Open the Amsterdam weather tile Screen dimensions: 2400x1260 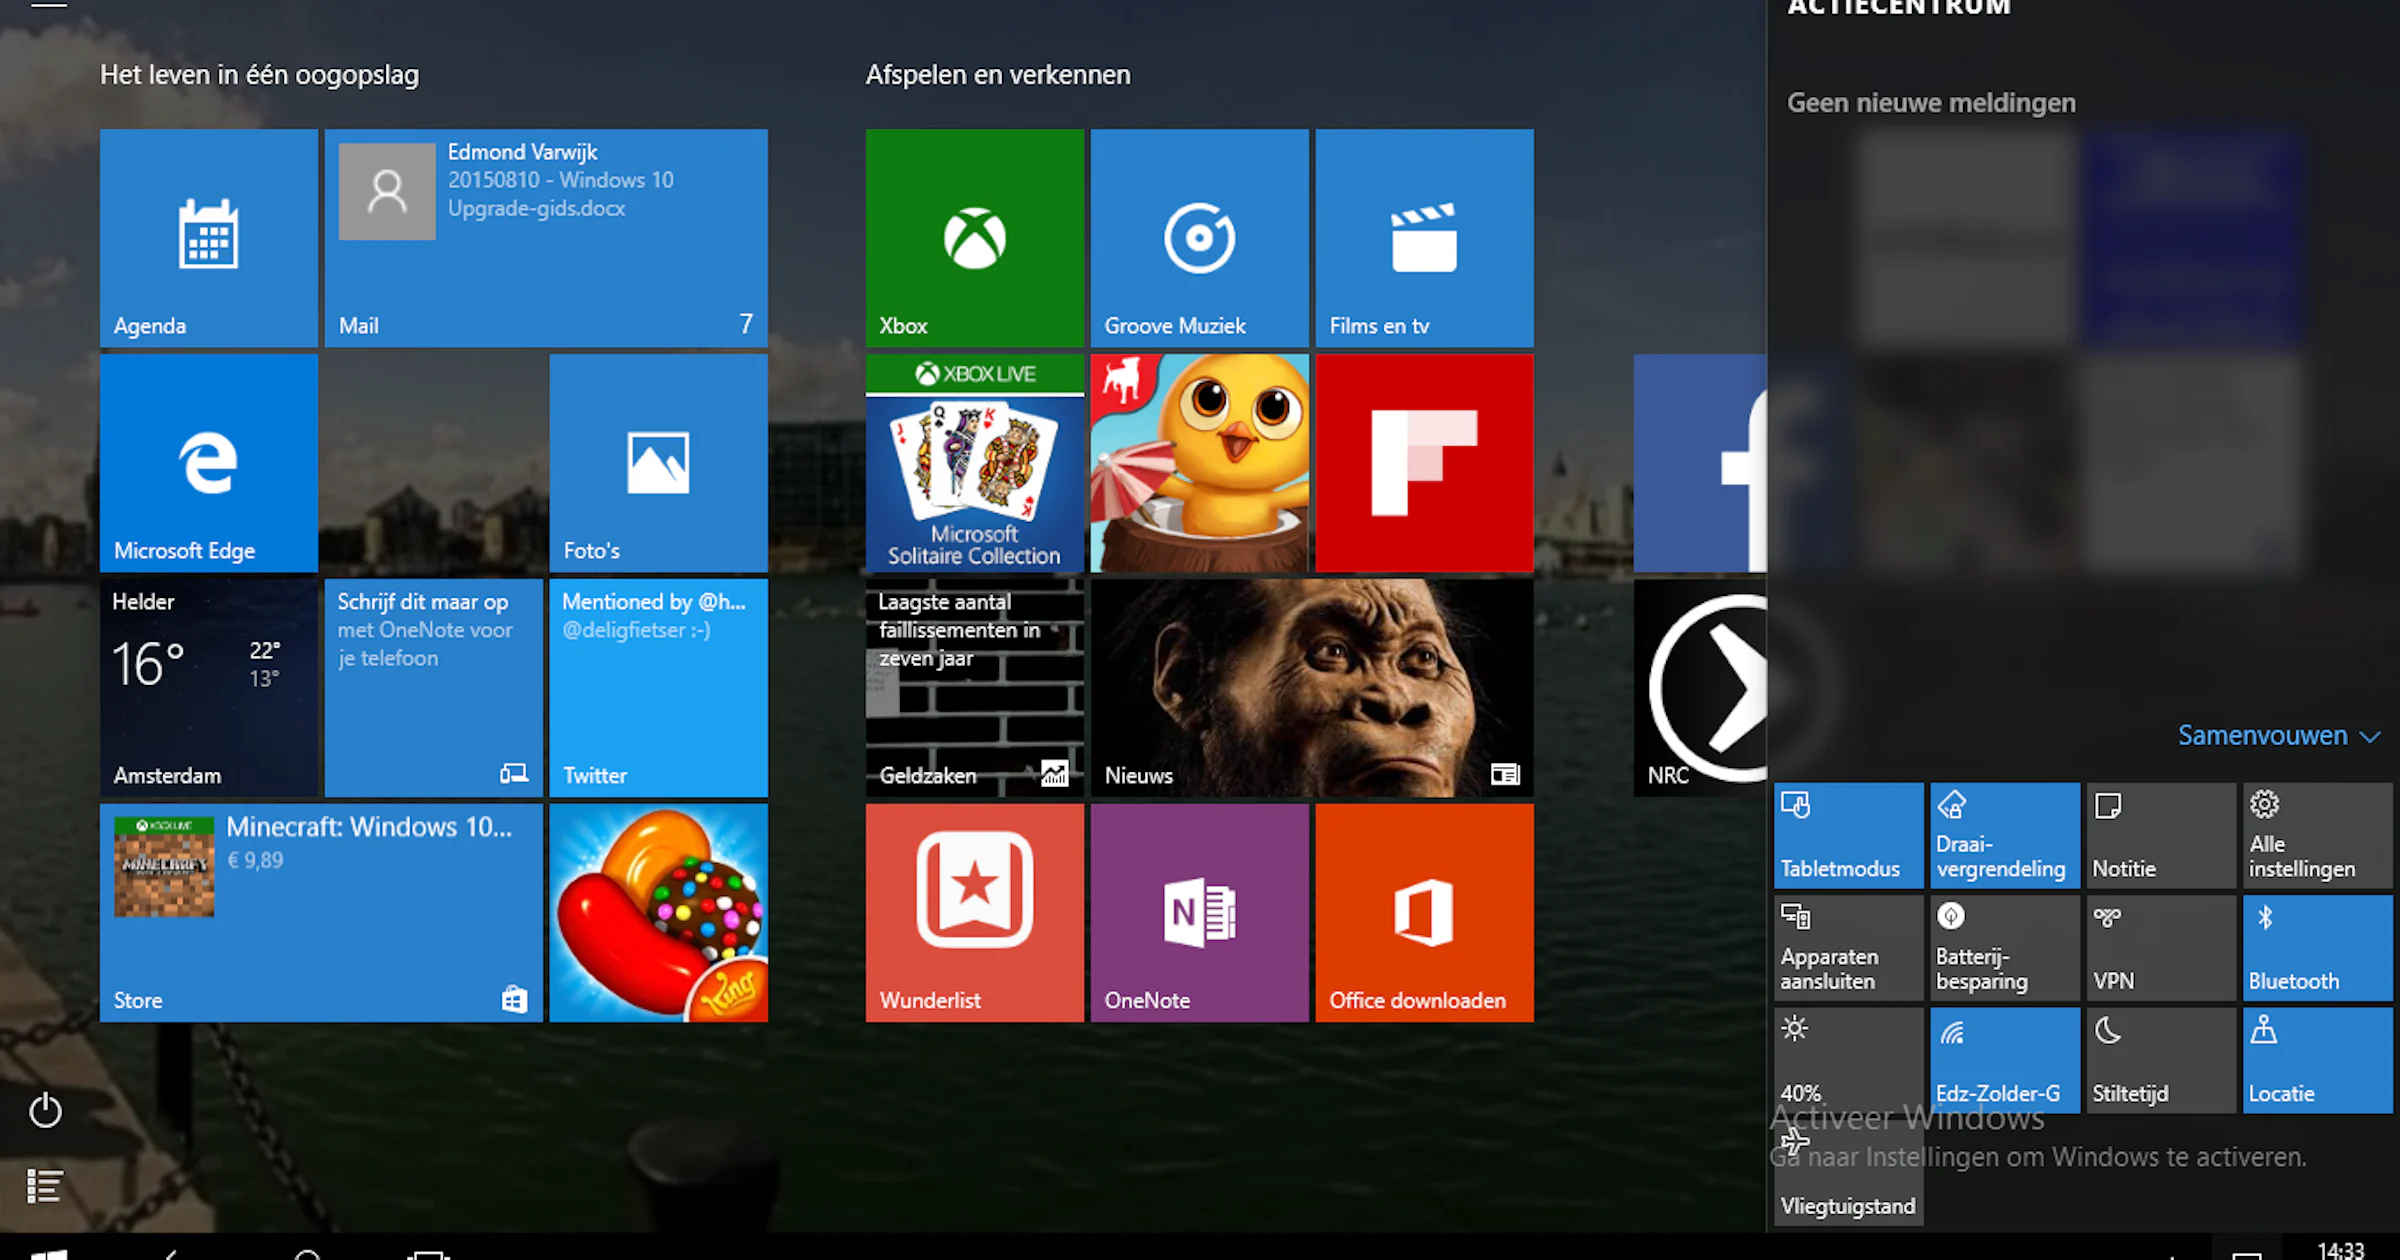[209, 688]
